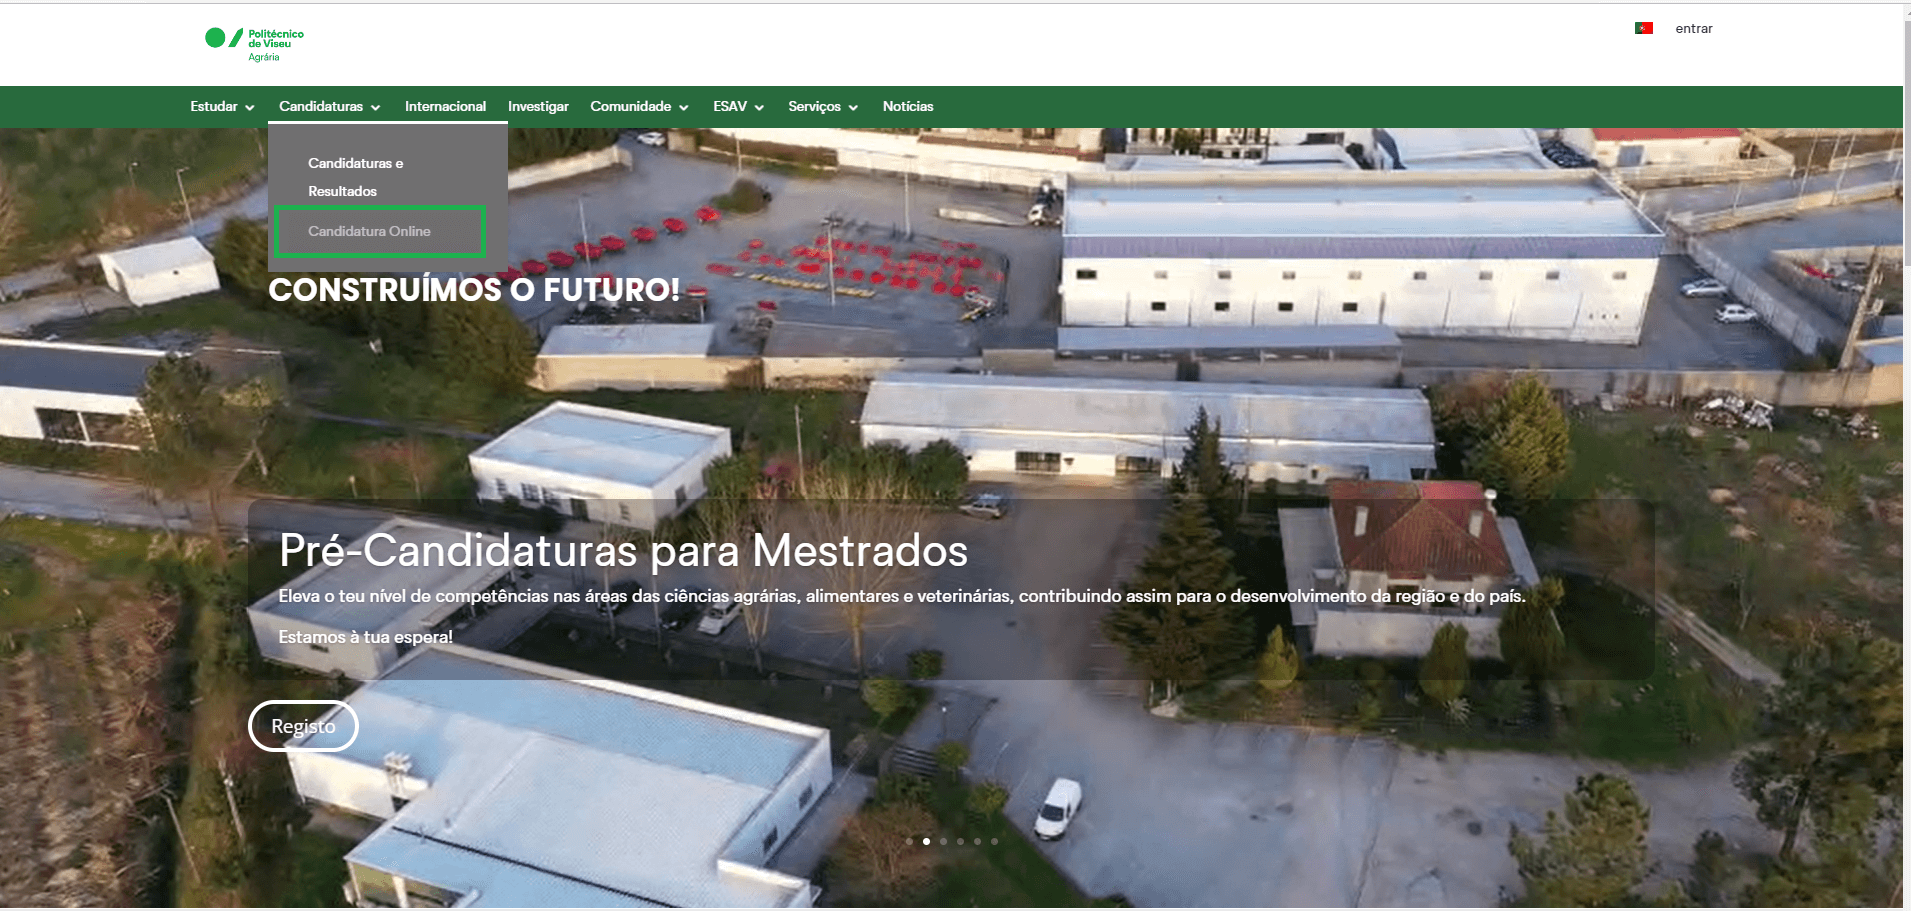This screenshot has height=911, width=1911.
Task: Click the Politécnico de Viseu Agrária logo
Action: click(254, 44)
